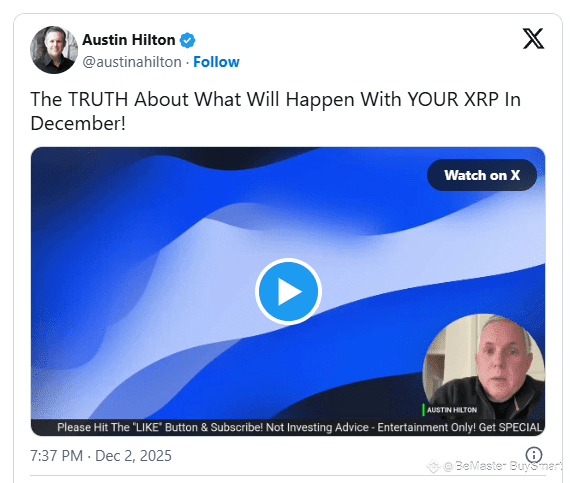Image resolution: width=570 pixels, height=483 pixels.
Task: Click the blue verified checkmark badge
Action: click(x=188, y=40)
